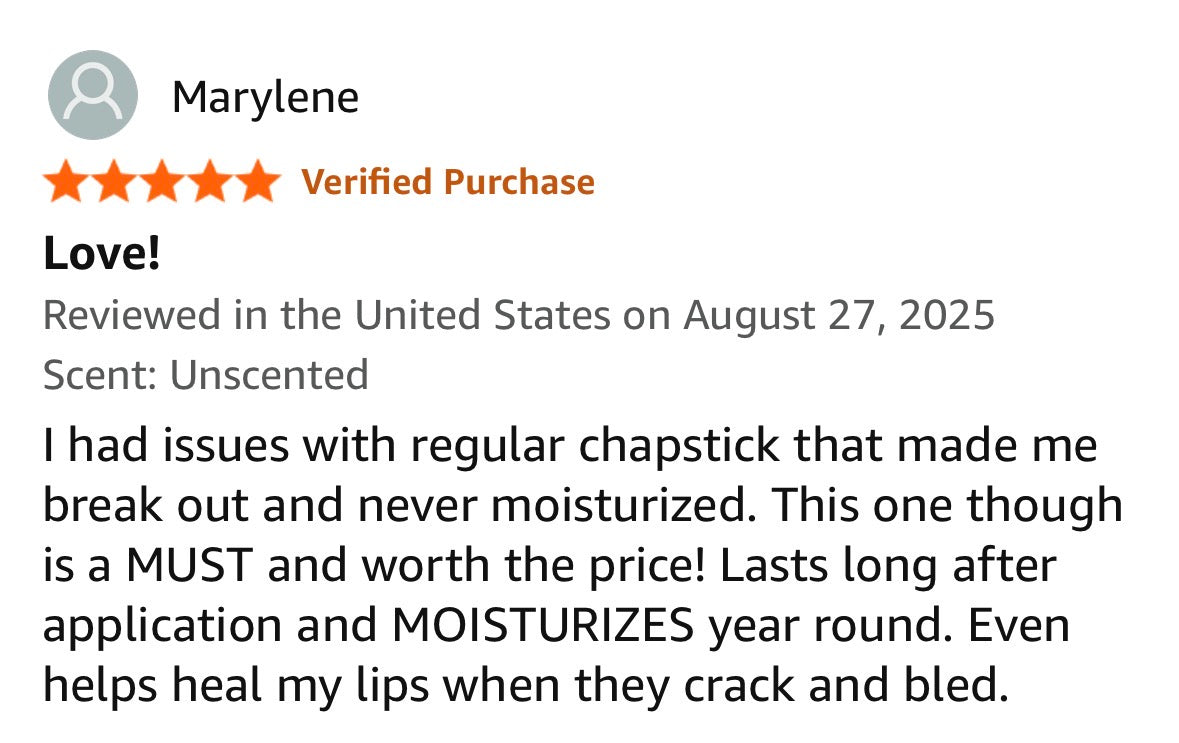Click the date August 27, 2025

(839, 315)
